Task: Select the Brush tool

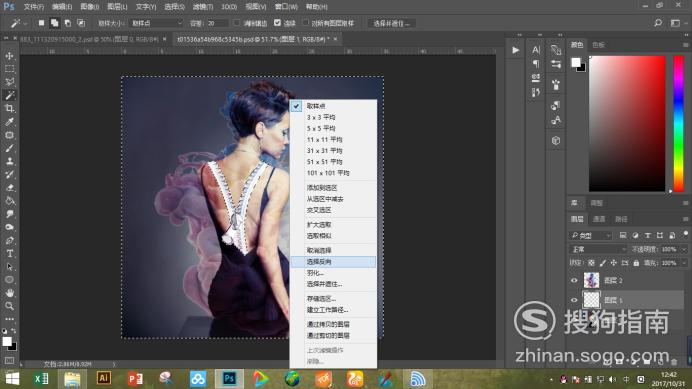Action: click(9, 148)
